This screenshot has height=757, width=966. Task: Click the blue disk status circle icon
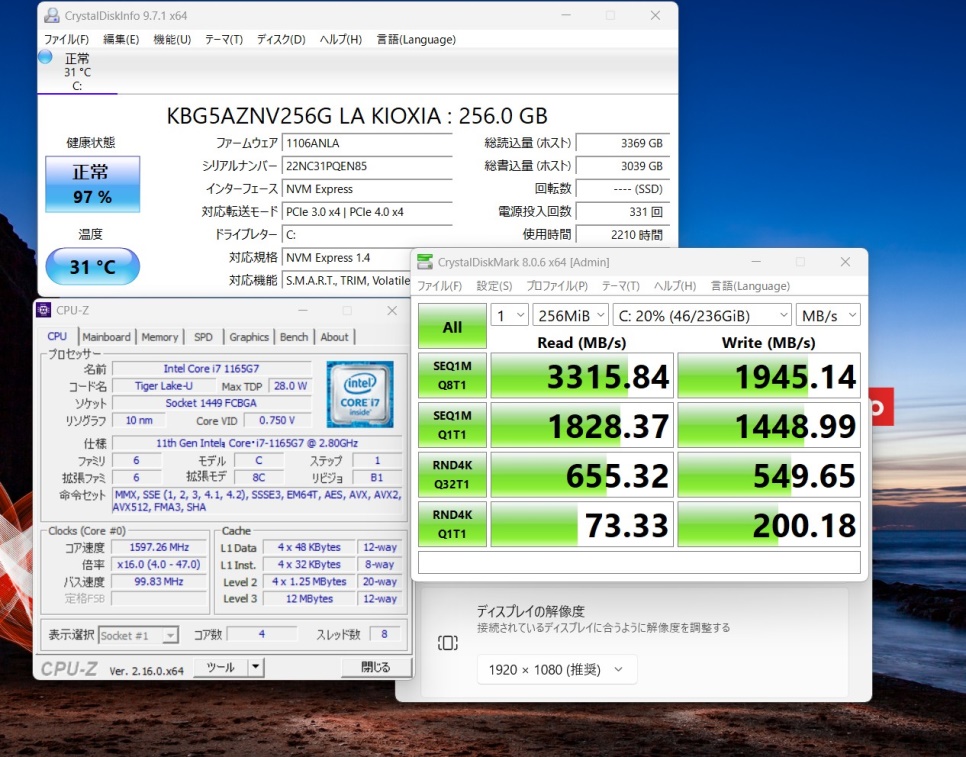point(45,57)
